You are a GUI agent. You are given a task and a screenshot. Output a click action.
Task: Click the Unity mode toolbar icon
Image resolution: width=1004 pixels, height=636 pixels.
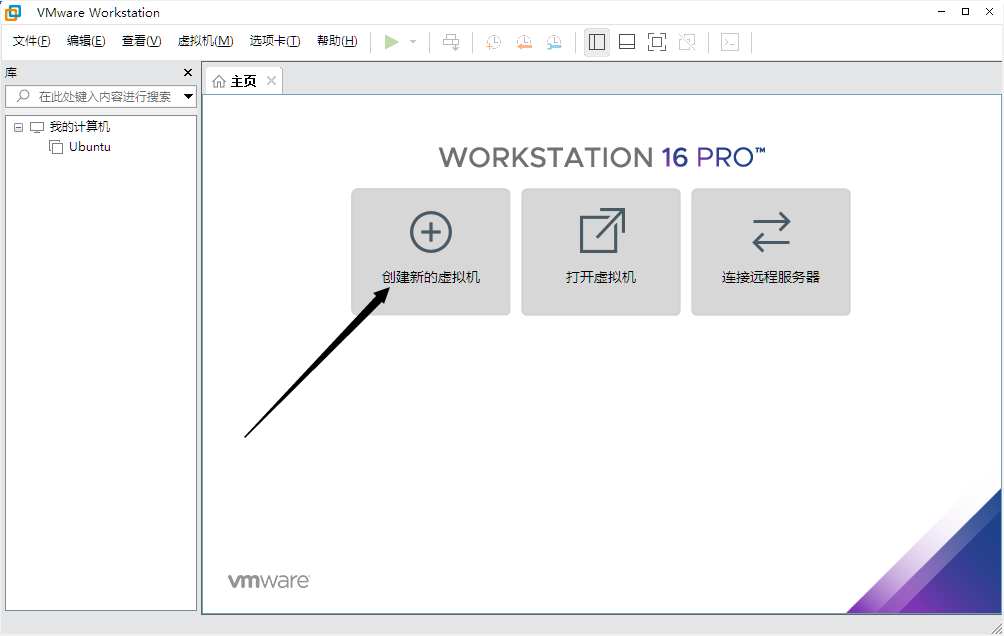[687, 42]
